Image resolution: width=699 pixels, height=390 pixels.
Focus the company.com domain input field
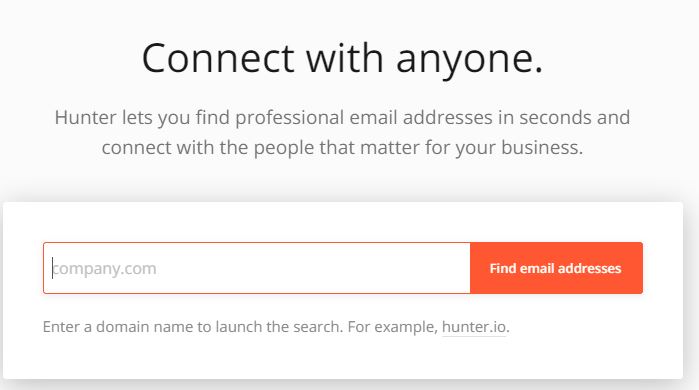pos(257,268)
